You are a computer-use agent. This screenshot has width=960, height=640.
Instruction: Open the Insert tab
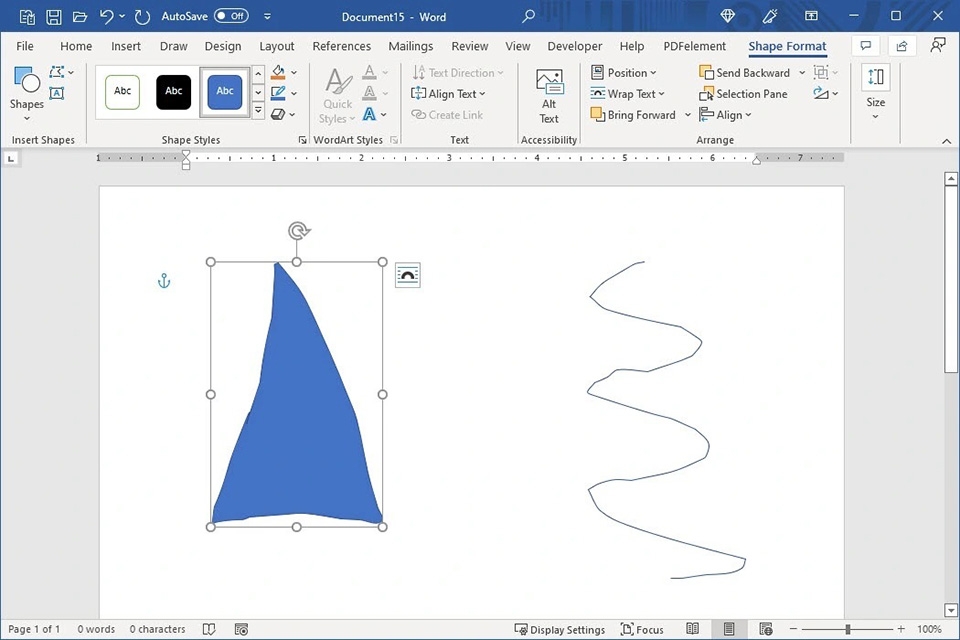(126, 46)
